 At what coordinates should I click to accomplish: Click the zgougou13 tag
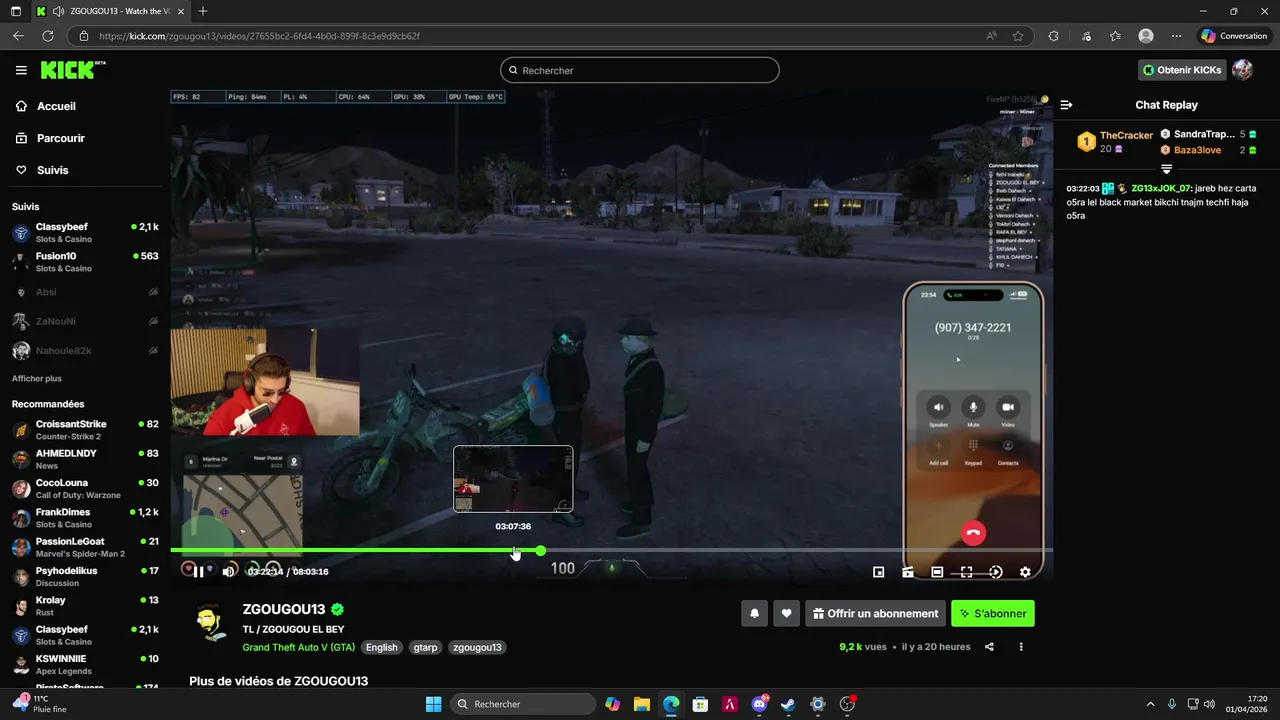[477, 647]
